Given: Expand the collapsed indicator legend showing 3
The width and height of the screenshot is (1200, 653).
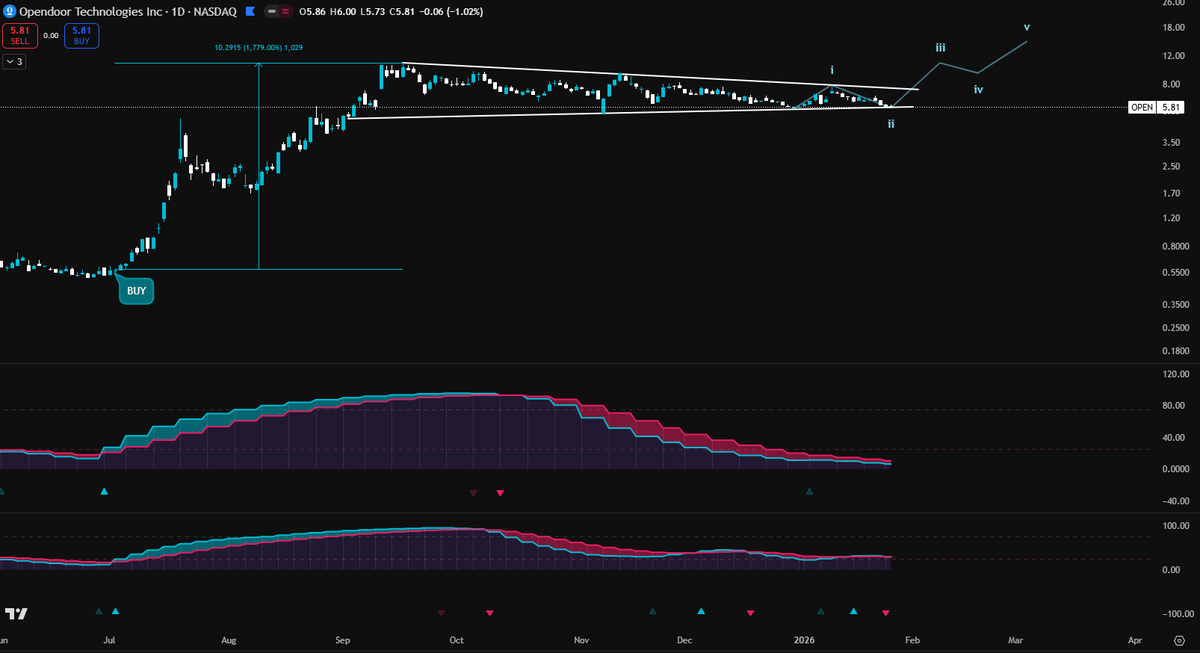Looking at the screenshot, I should point(14,61).
